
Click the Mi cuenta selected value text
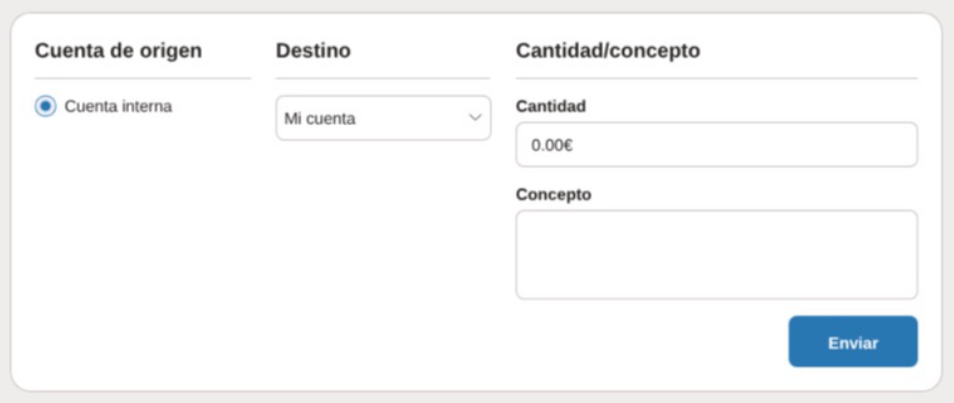click(320, 118)
